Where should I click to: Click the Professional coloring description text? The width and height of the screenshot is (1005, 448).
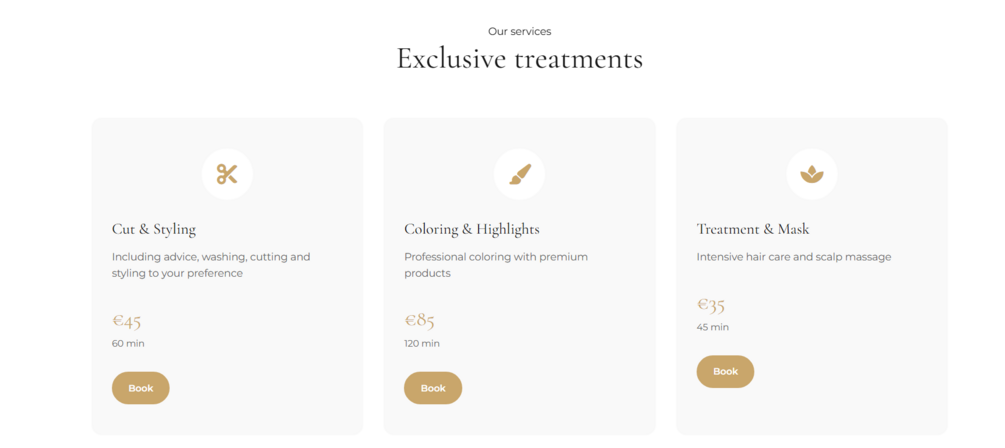click(496, 265)
